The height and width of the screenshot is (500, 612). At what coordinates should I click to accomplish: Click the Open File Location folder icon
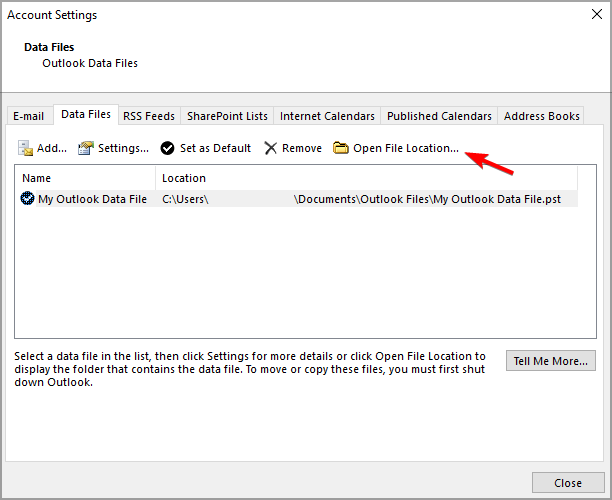[341, 148]
